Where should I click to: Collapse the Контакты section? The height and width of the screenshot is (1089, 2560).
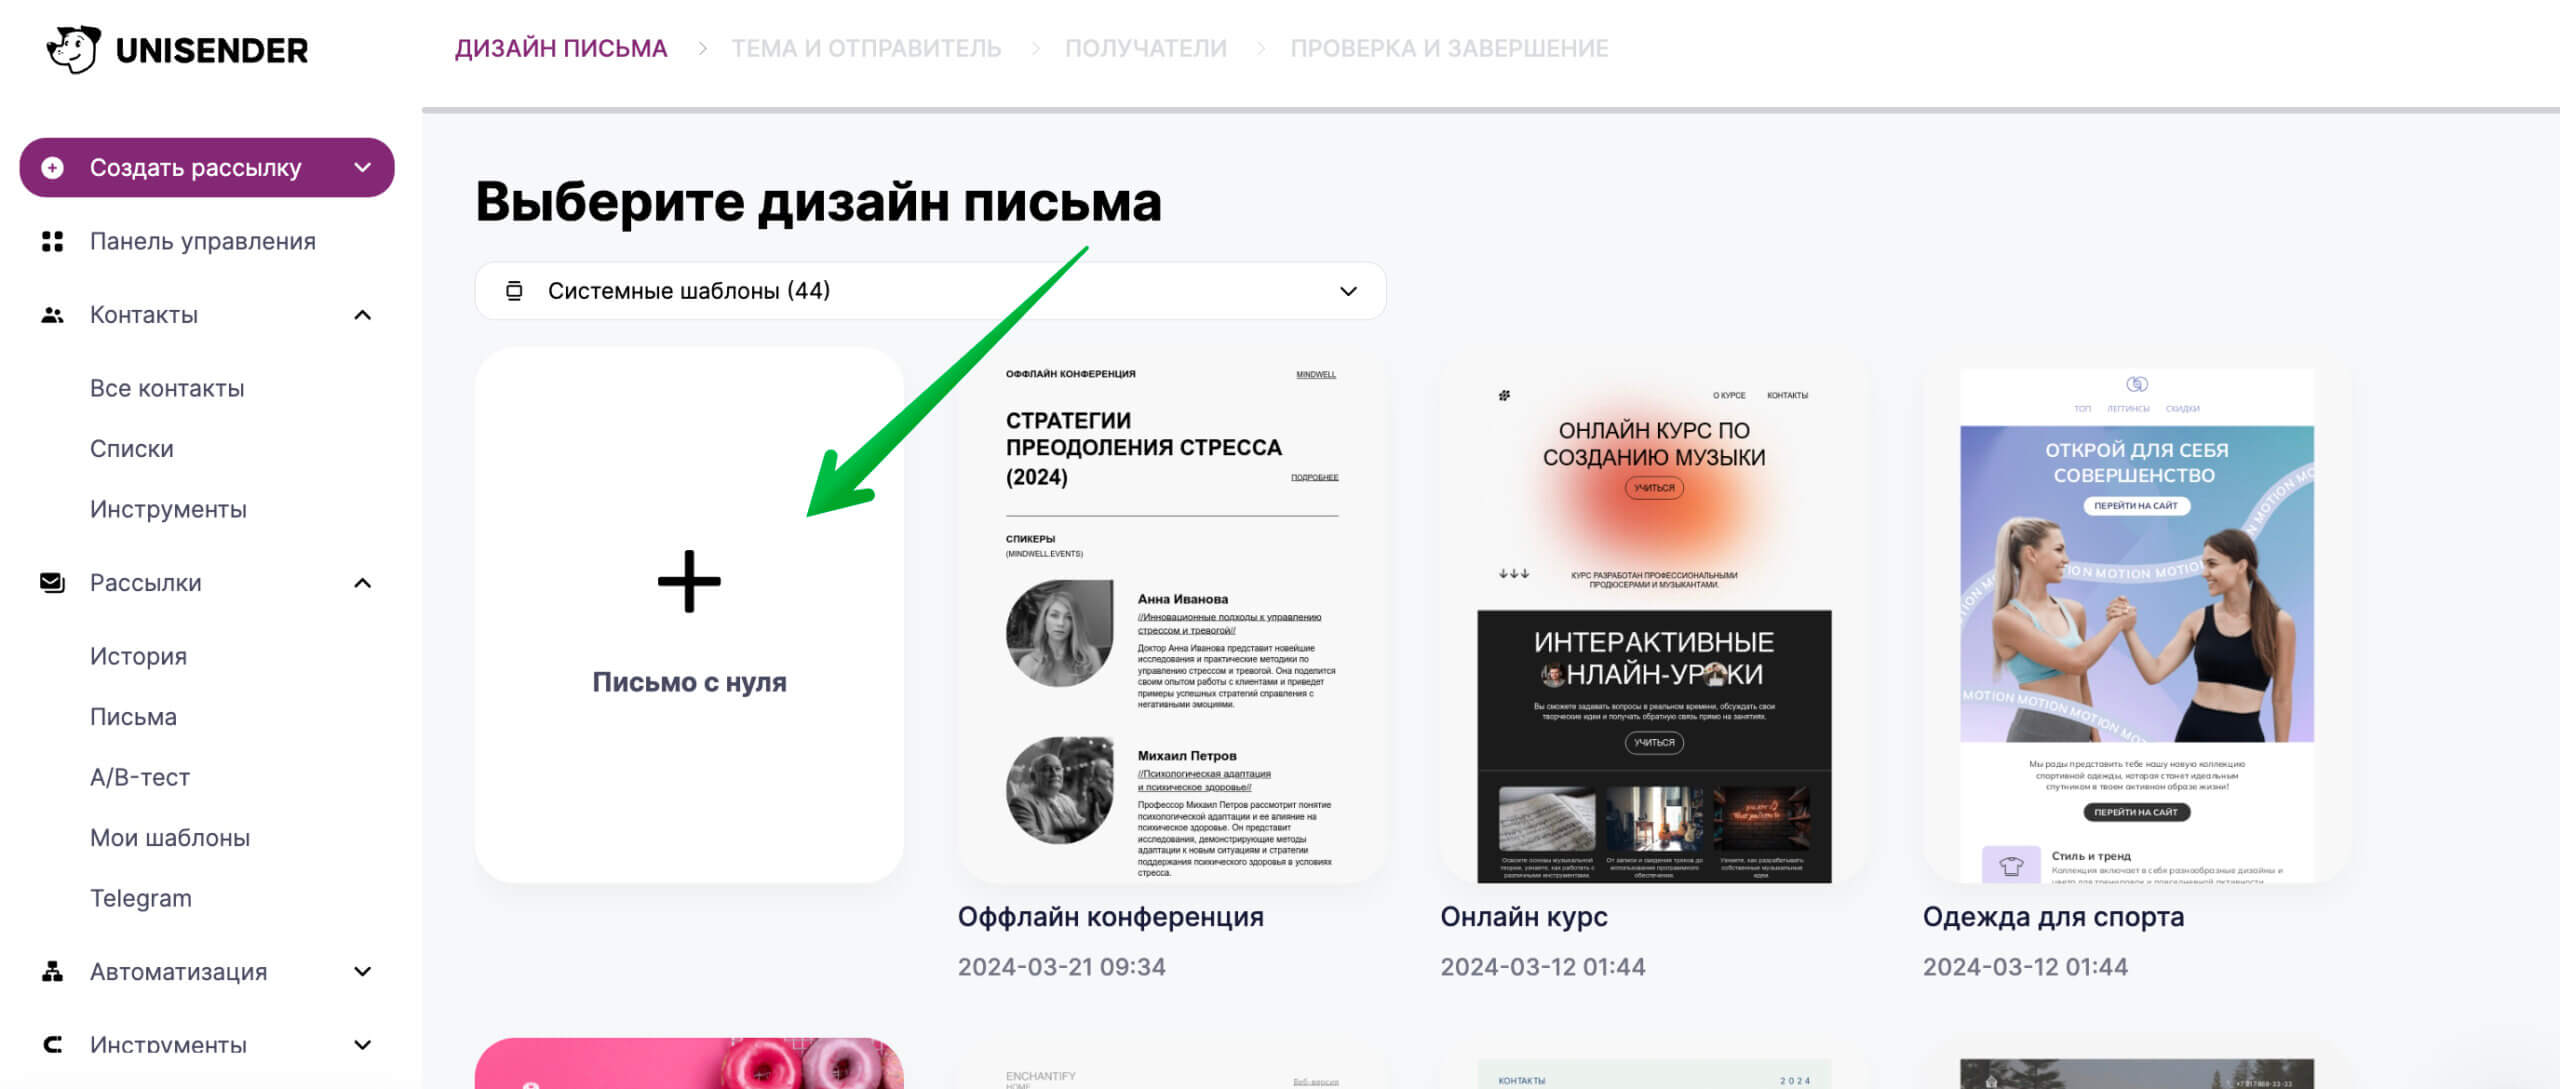(363, 314)
